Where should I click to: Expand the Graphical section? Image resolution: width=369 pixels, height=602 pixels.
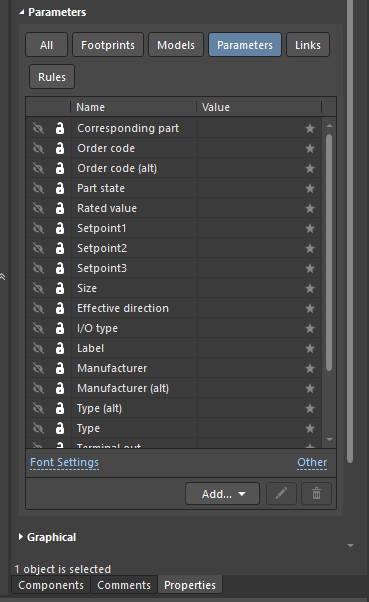21,537
